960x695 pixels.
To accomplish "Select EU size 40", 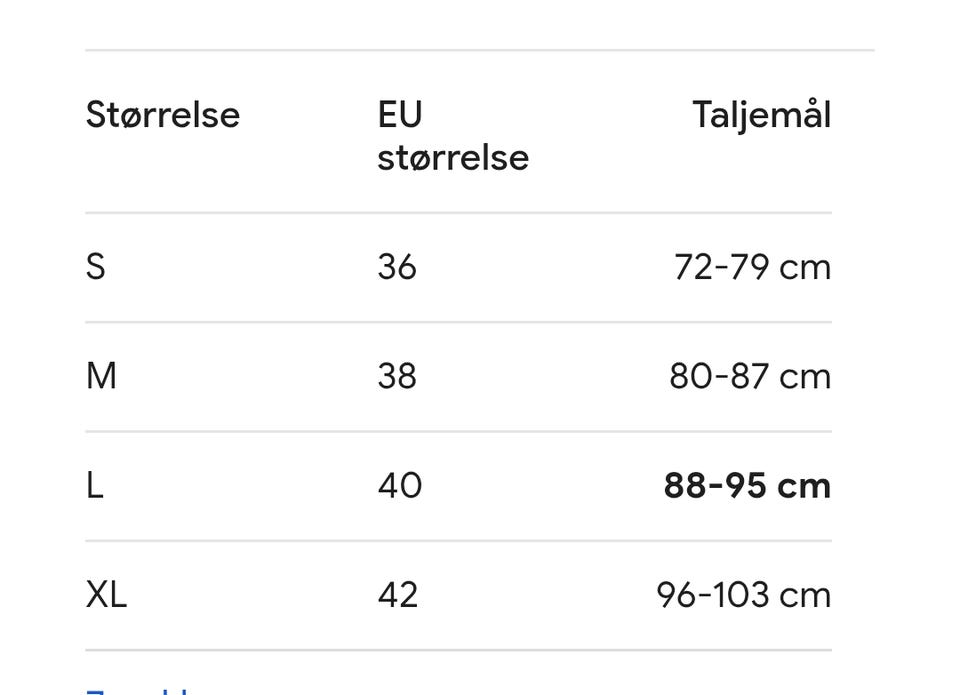I will coord(400,486).
